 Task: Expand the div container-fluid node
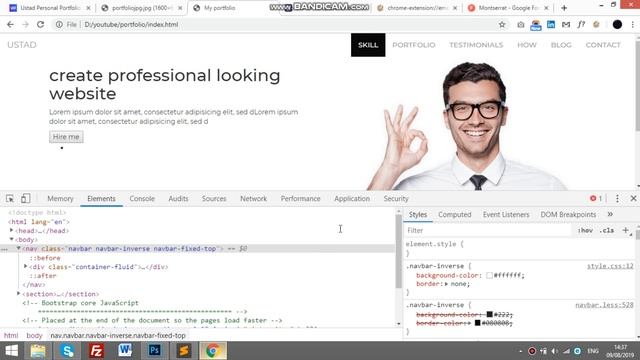point(25,267)
